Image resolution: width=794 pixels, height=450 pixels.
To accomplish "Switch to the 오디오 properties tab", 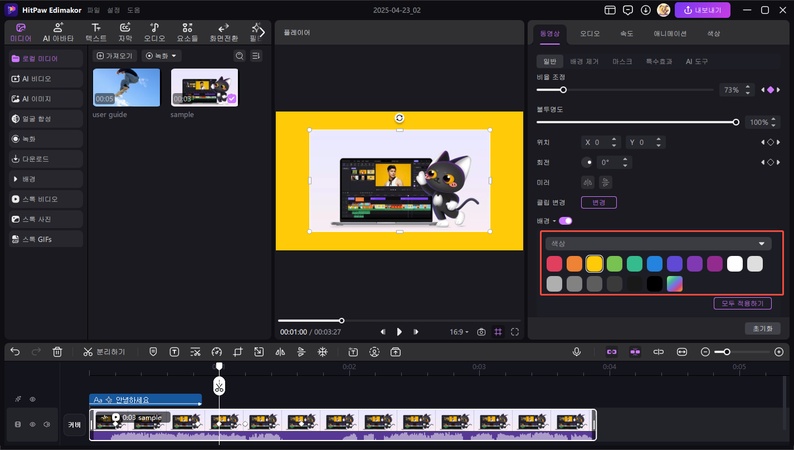I will [590, 33].
